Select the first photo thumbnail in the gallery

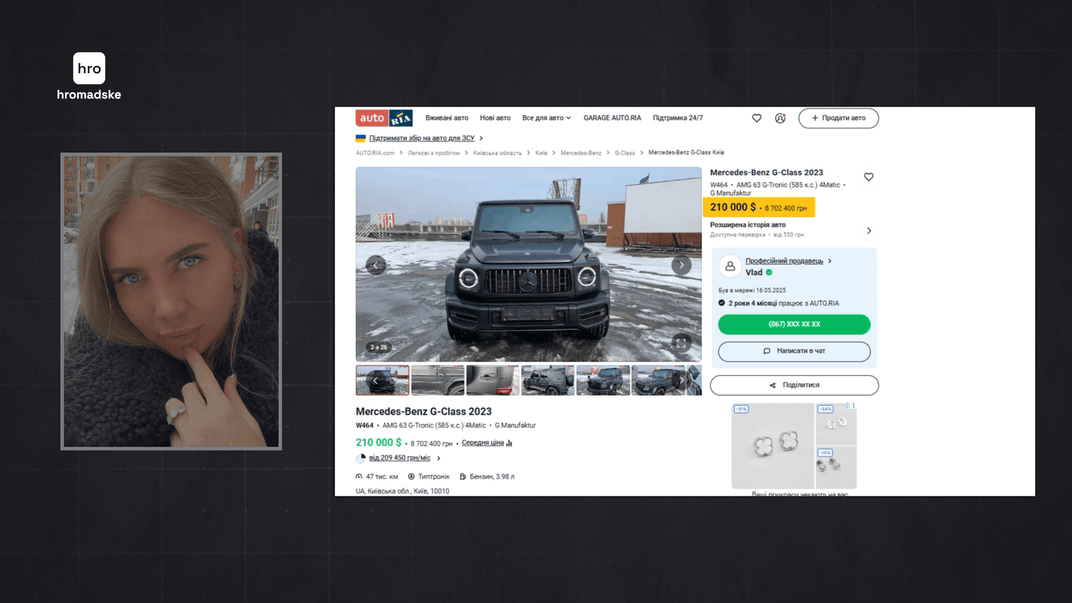pos(383,379)
